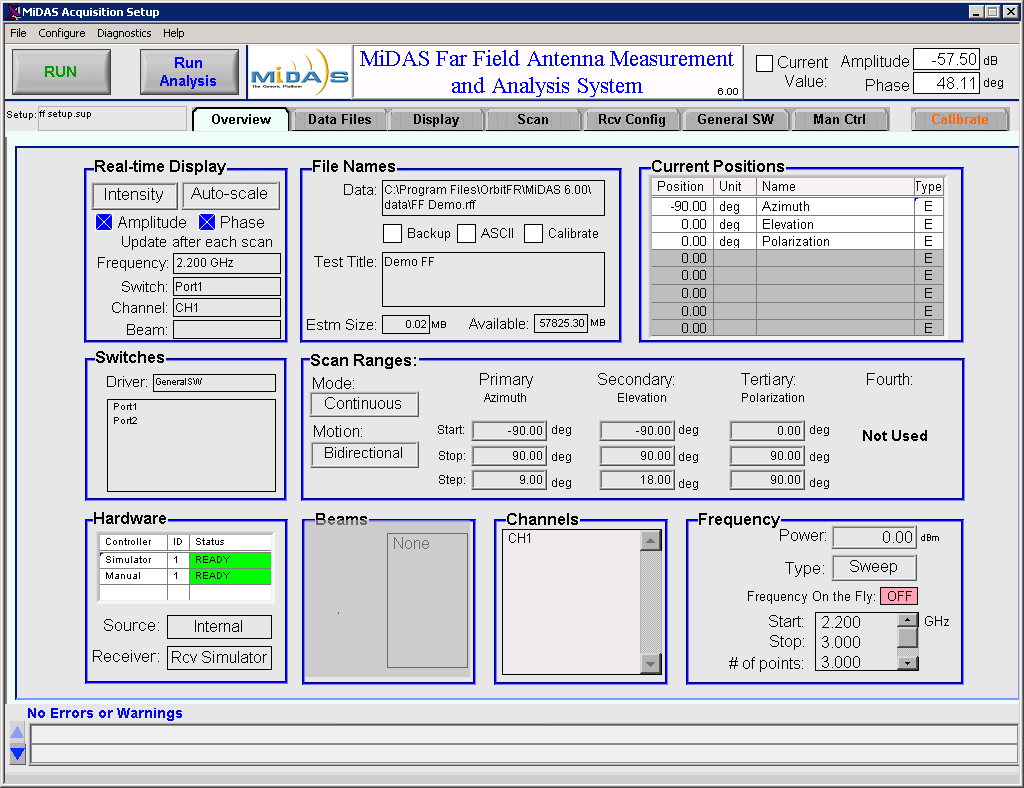Switch to the Data Files tab
Screen dimensions: 1024x788
[340, 119]
